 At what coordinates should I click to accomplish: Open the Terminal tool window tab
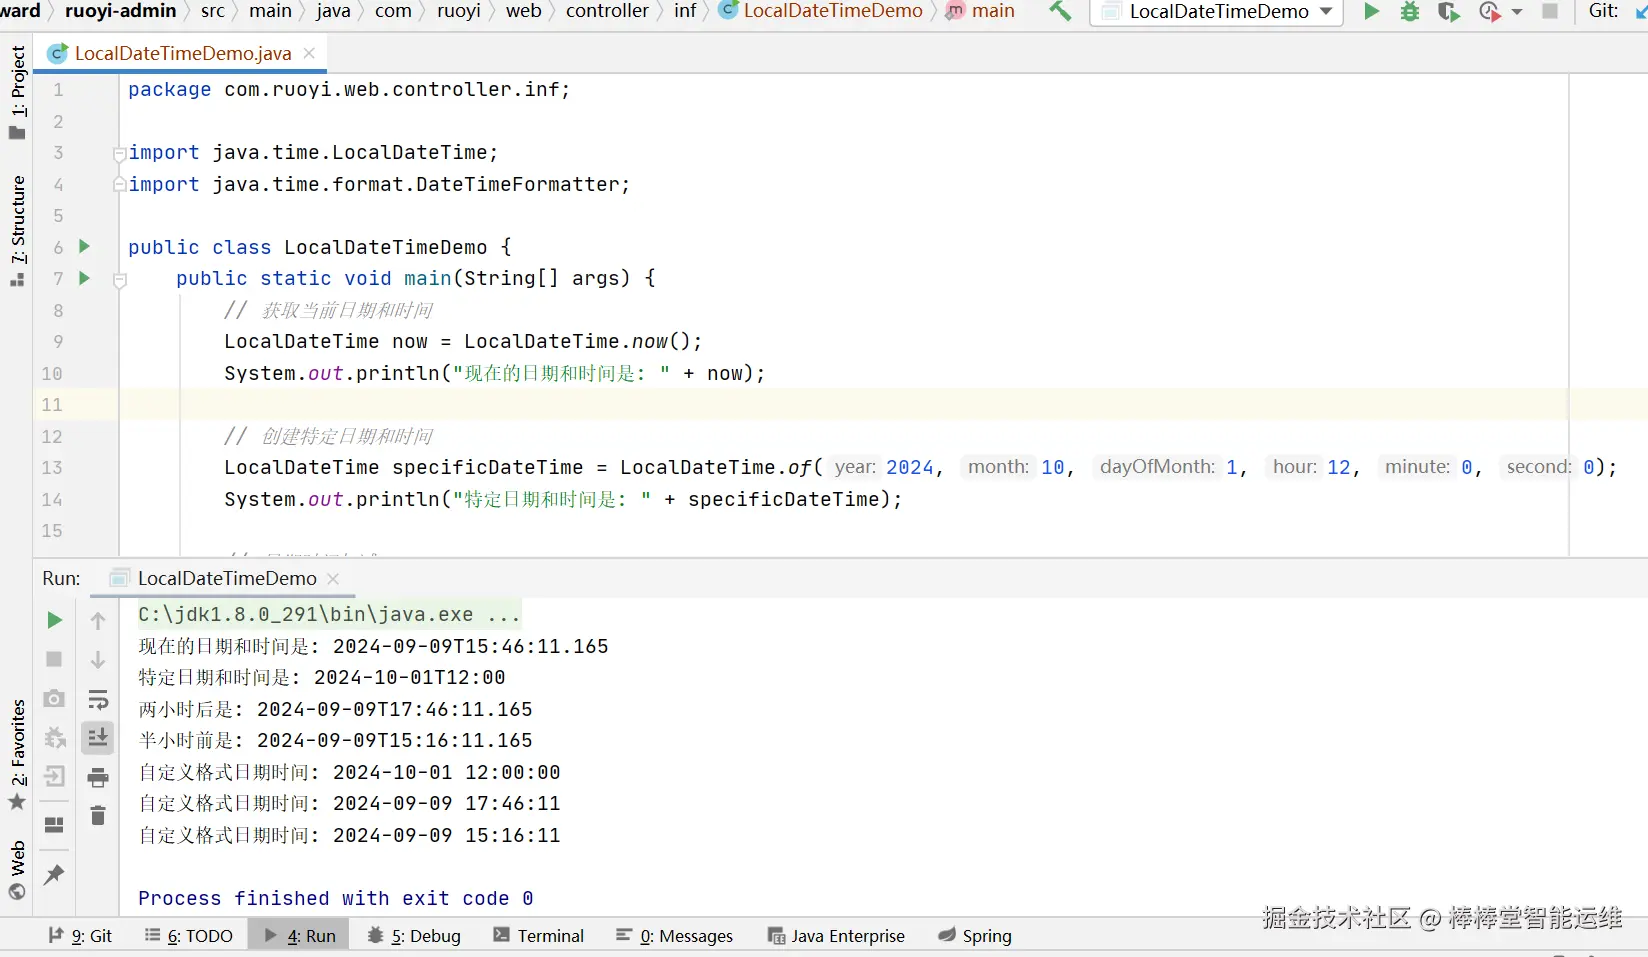click(x=539, y=935)
